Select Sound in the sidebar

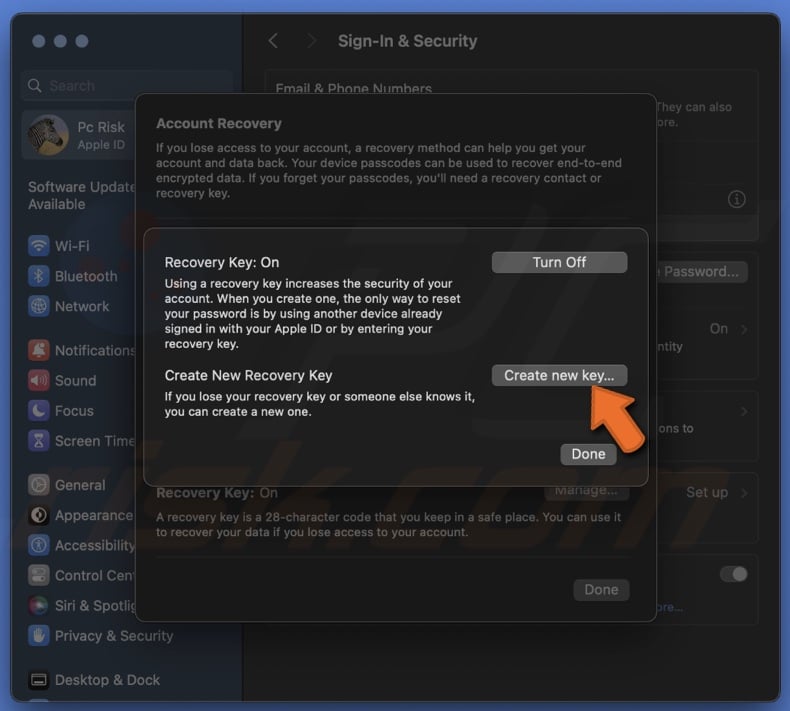76,380
